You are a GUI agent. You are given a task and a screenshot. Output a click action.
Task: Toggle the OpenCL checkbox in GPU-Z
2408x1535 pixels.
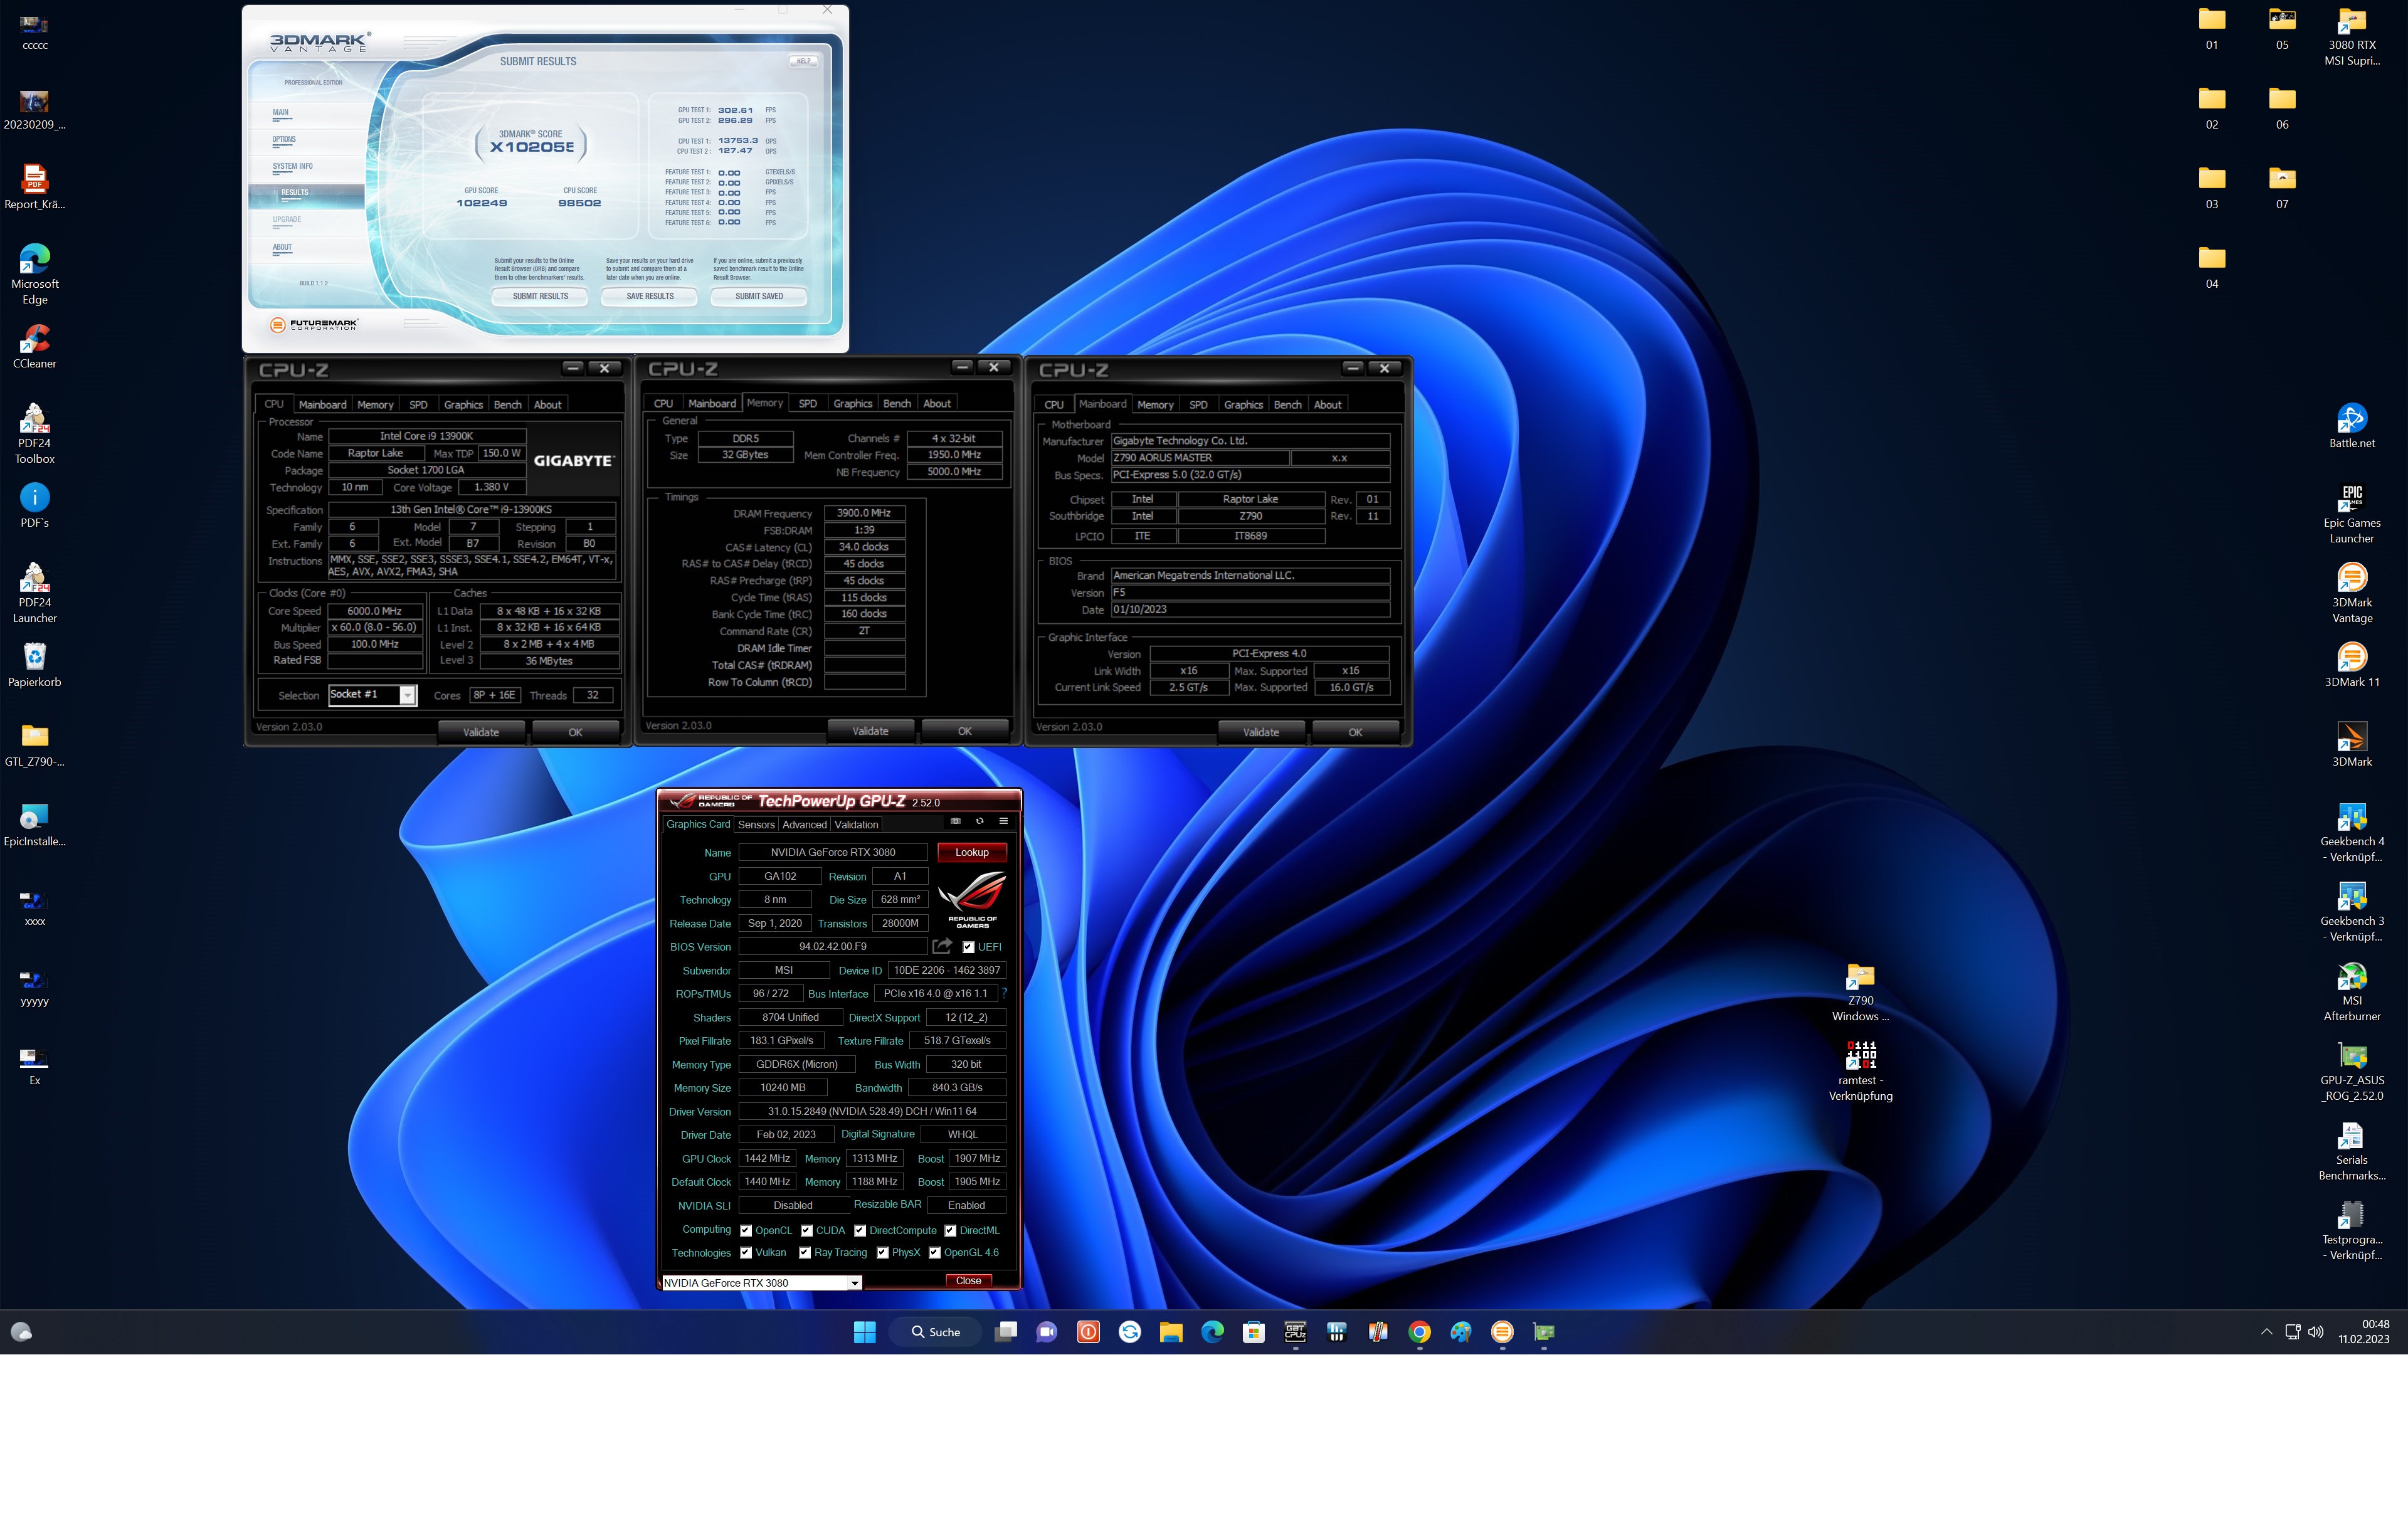click(x=745, y=1230)
